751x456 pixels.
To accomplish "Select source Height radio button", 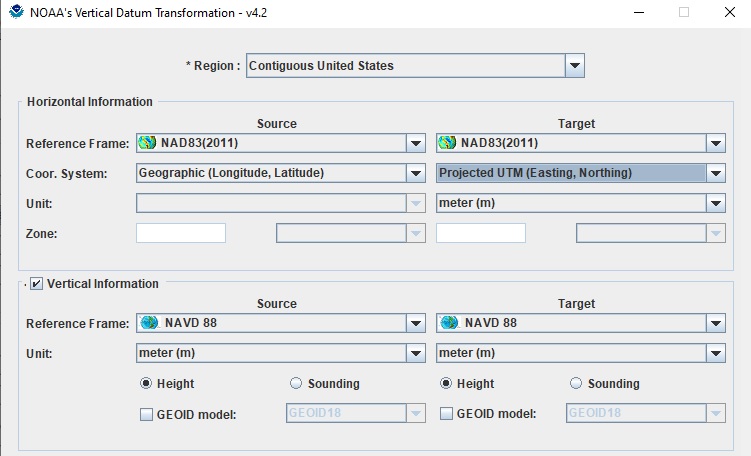I will [x=146, y=383].
